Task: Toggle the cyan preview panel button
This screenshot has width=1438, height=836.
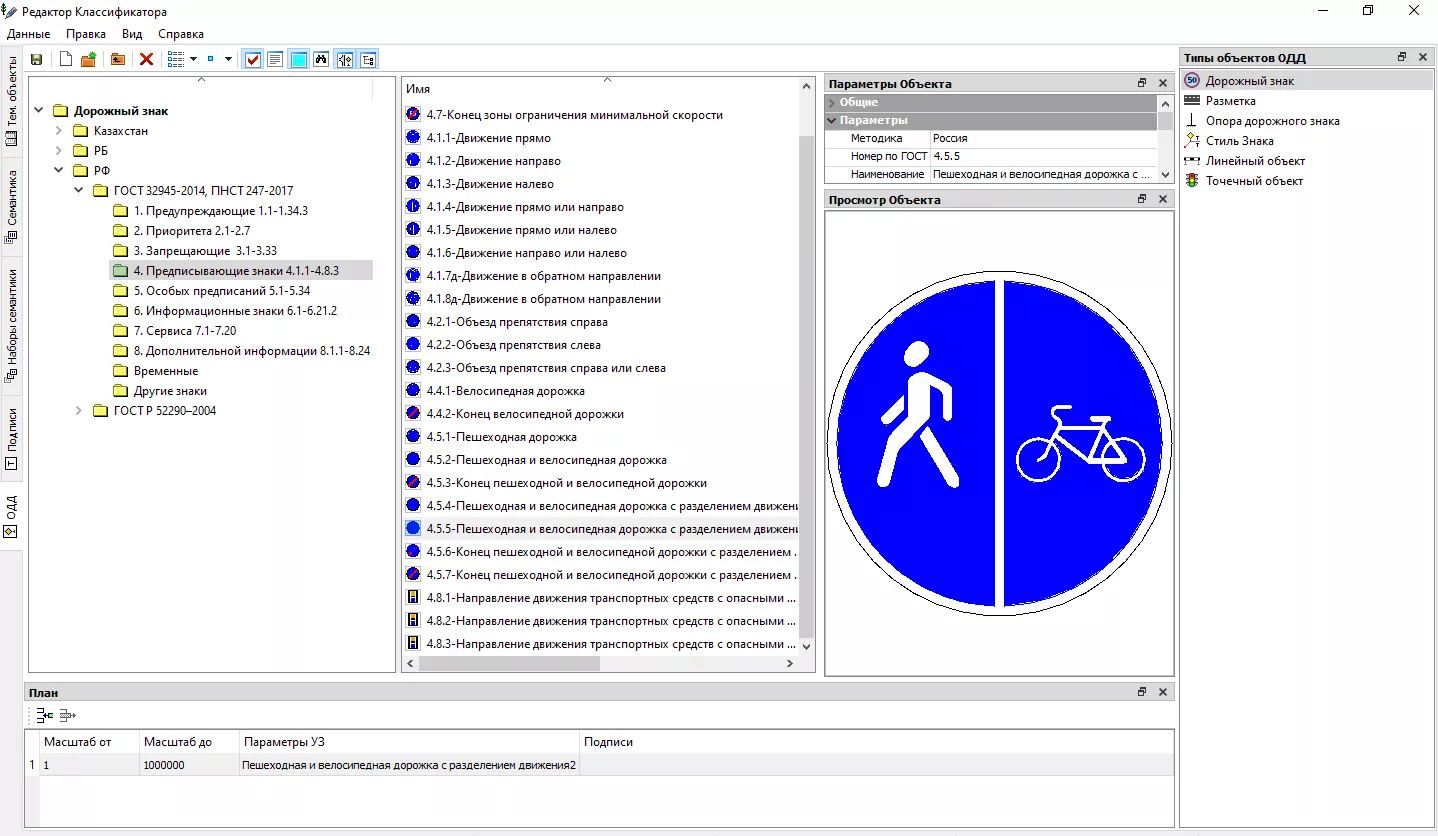Action: coord(298,60)
